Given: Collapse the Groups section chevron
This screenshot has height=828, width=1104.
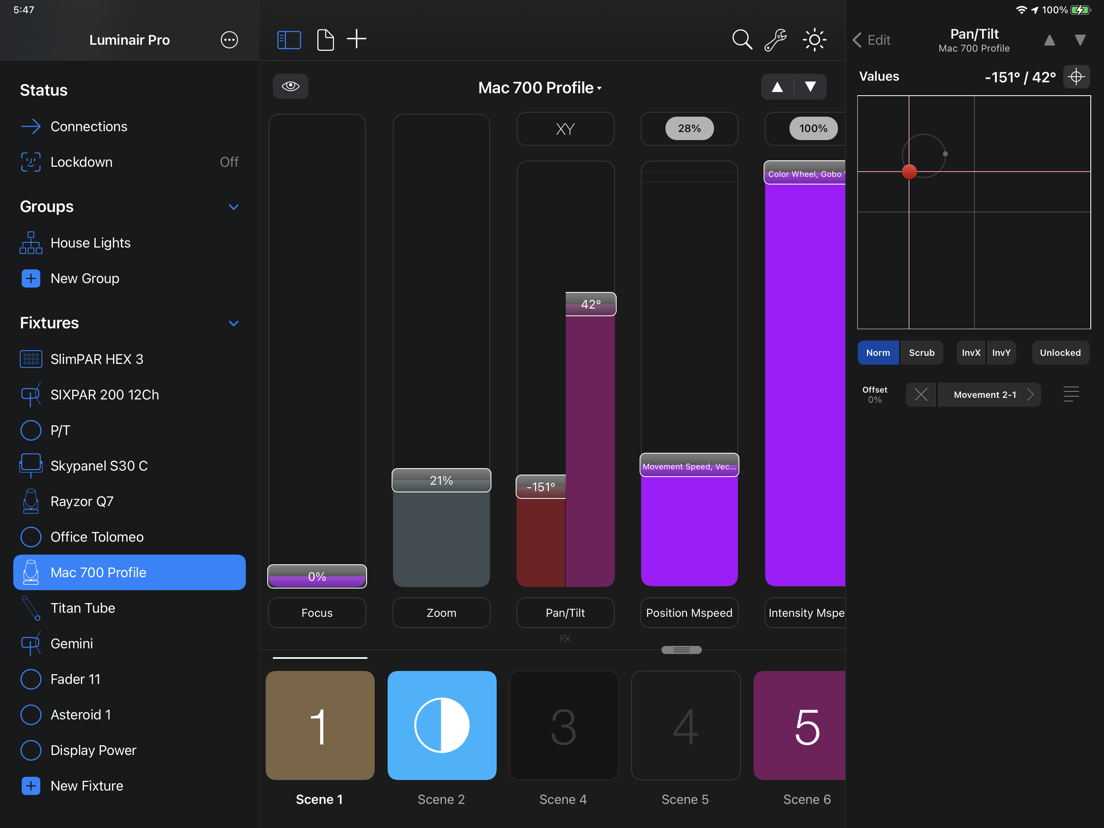Looking at the screenshot, I should point(234,207).
